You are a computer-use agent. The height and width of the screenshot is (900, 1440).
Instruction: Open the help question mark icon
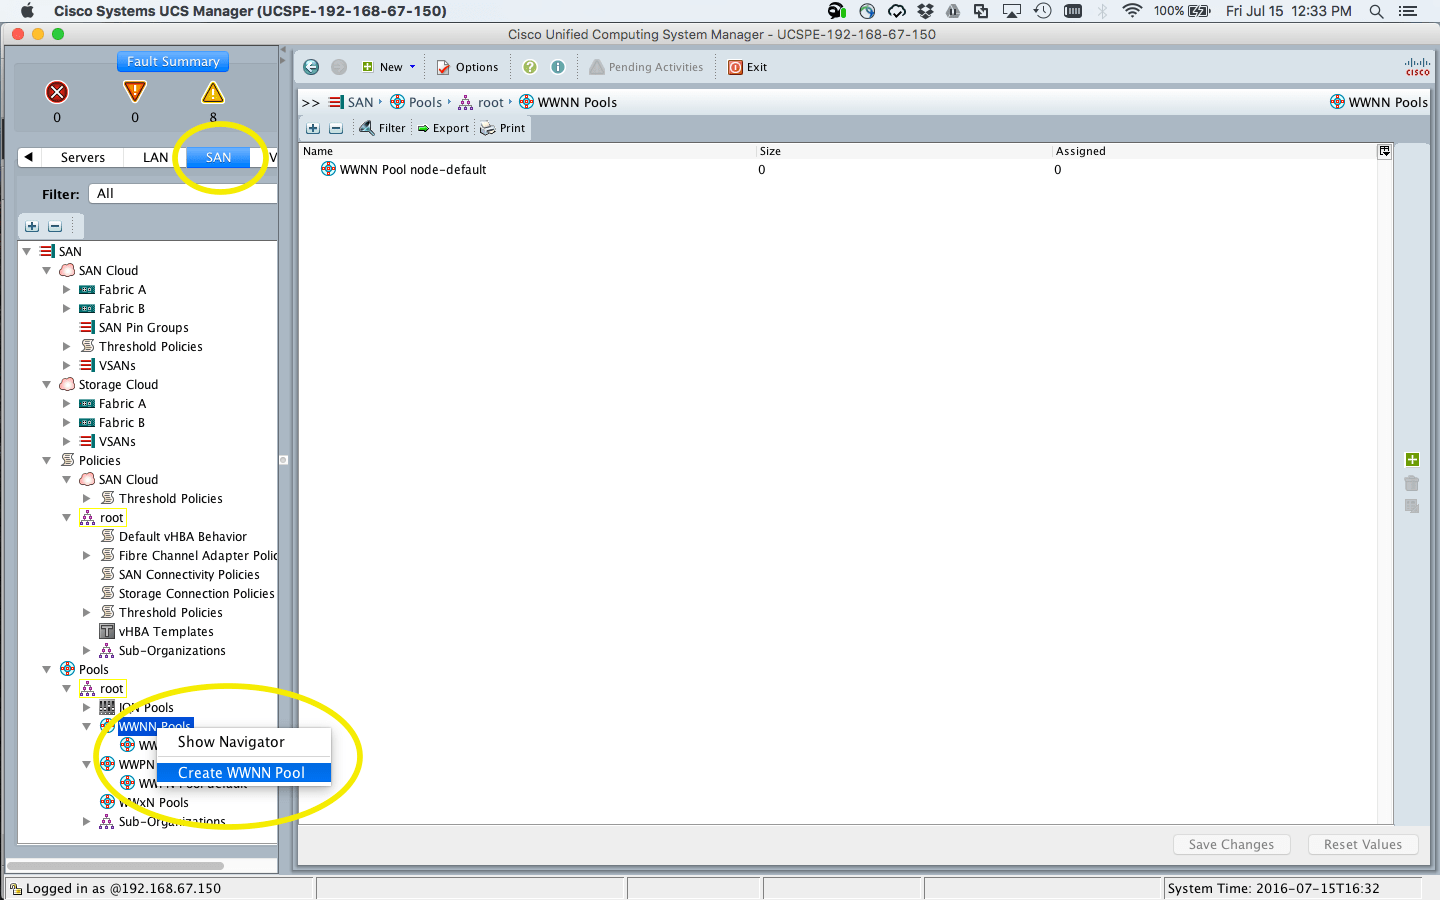(530, 67)
